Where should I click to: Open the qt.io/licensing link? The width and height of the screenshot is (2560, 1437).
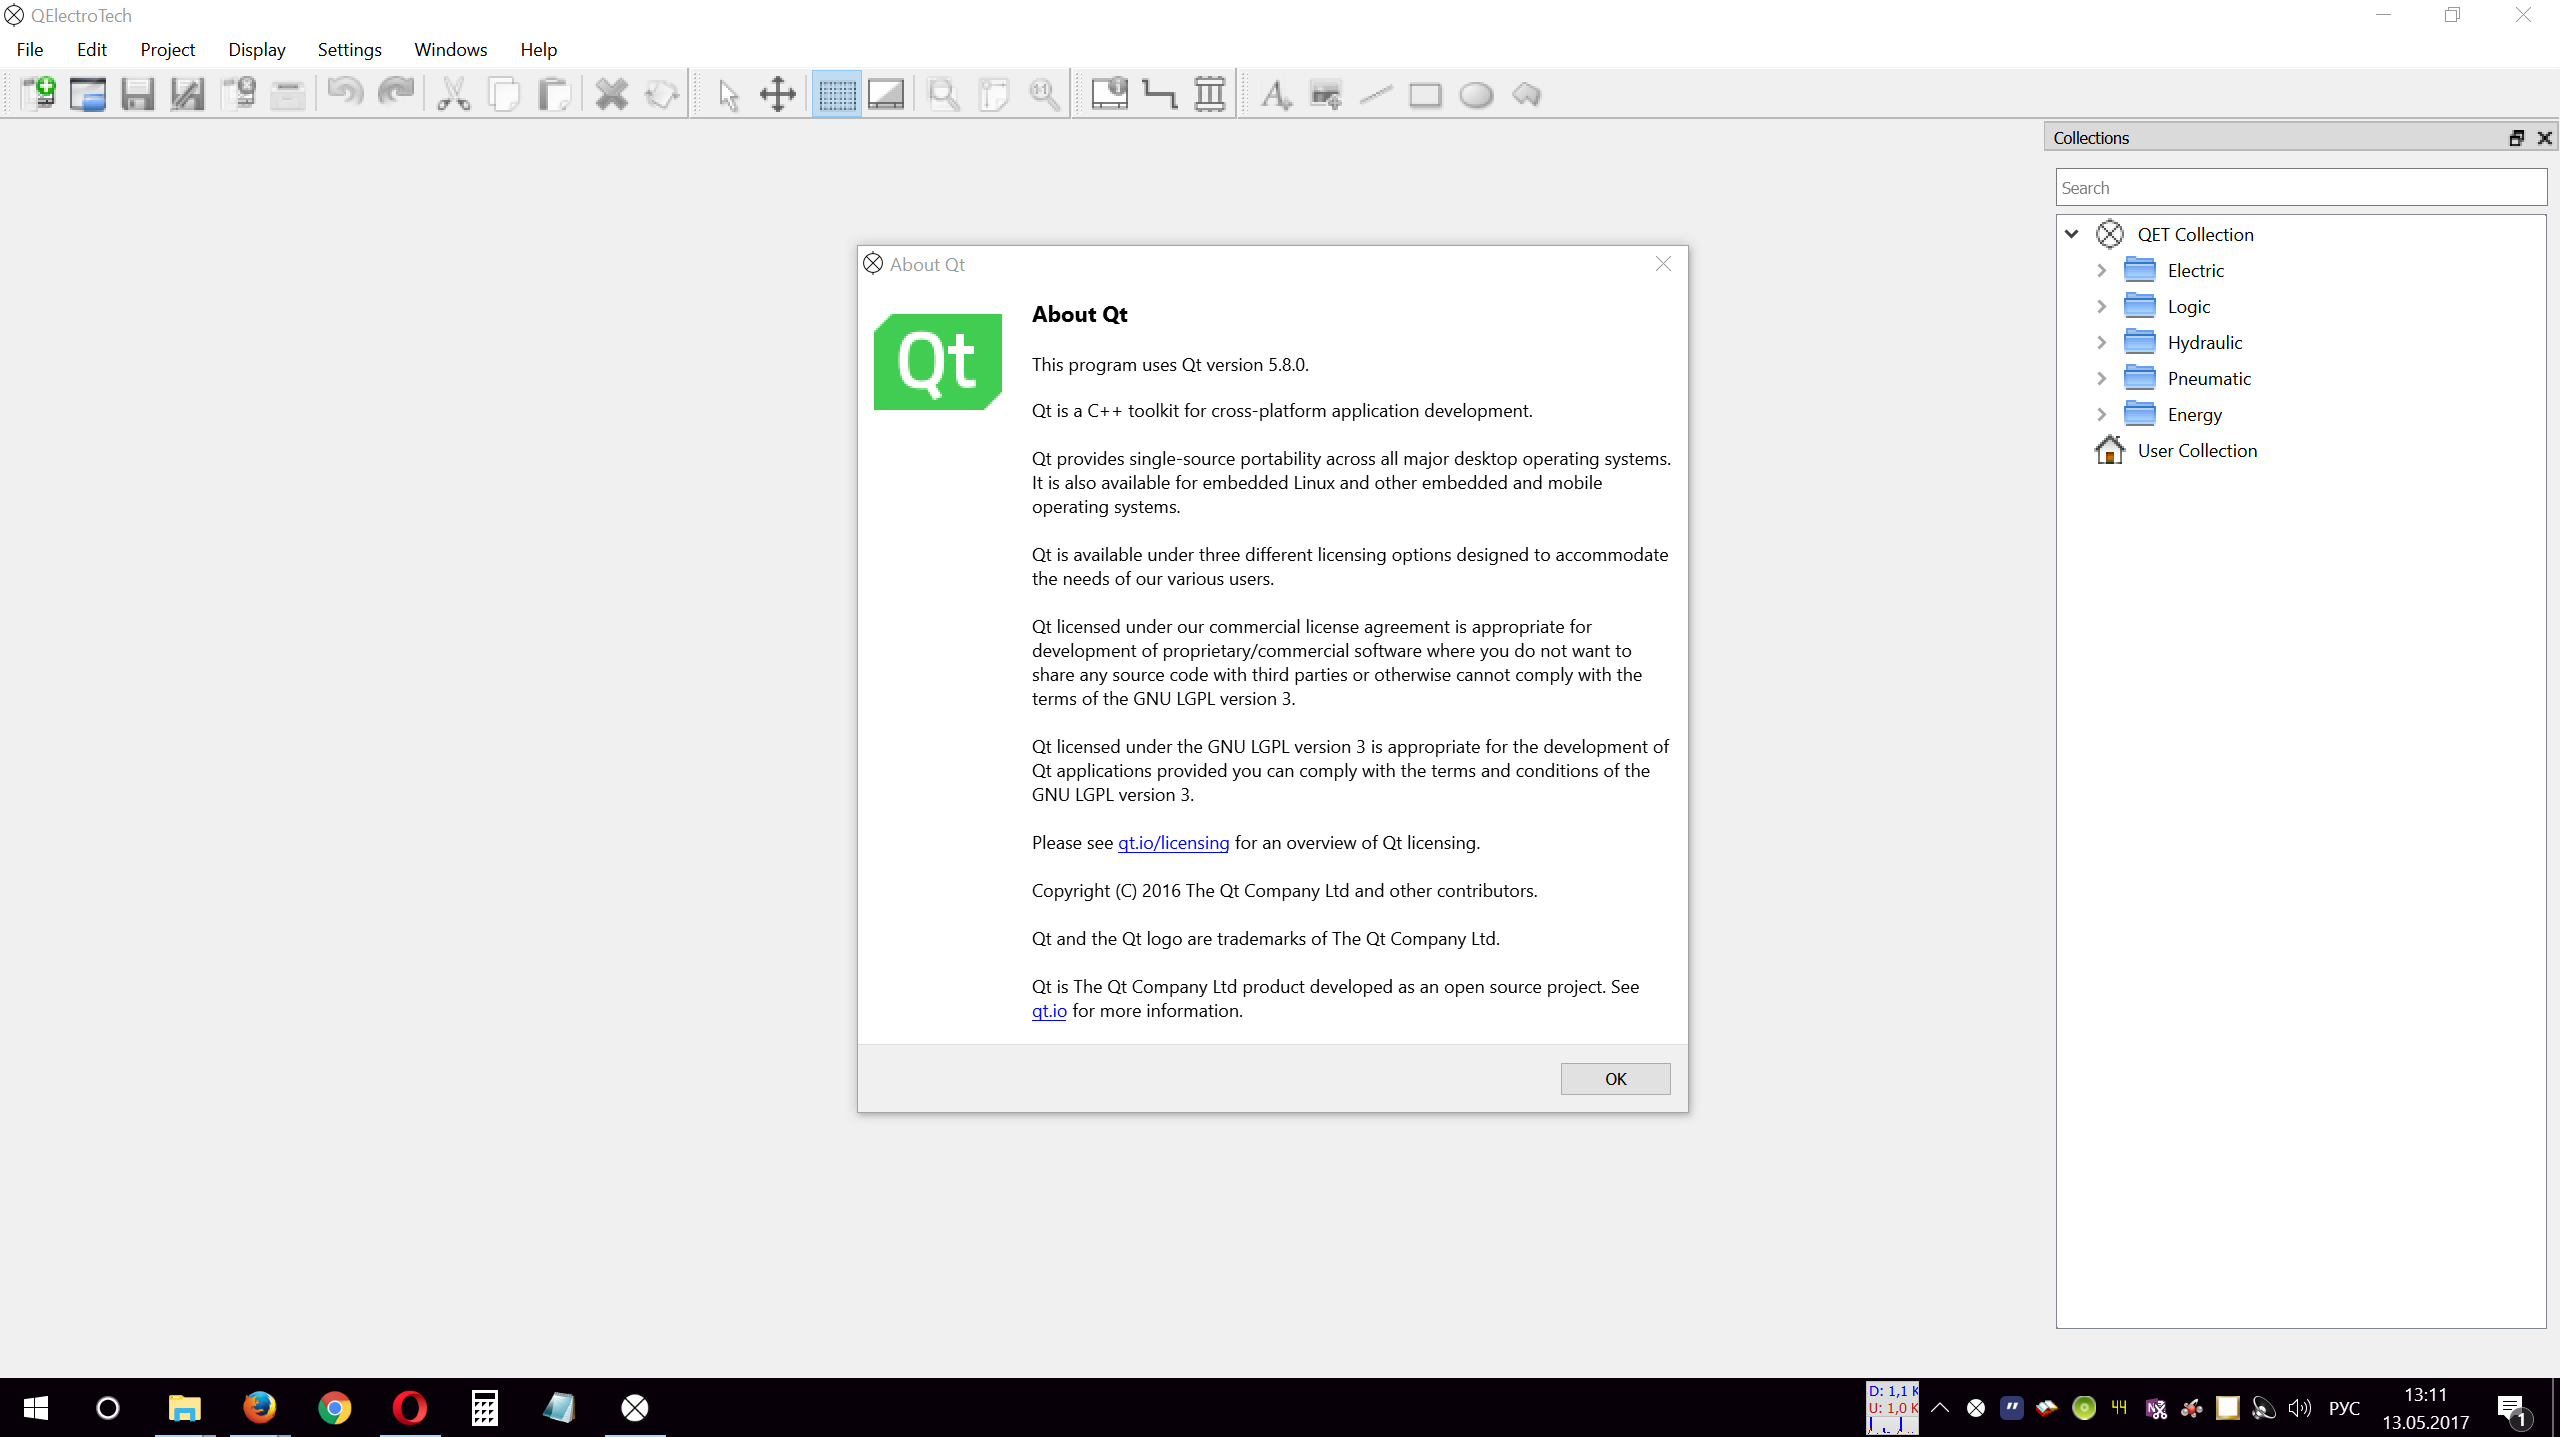(x=1173, y=843)
